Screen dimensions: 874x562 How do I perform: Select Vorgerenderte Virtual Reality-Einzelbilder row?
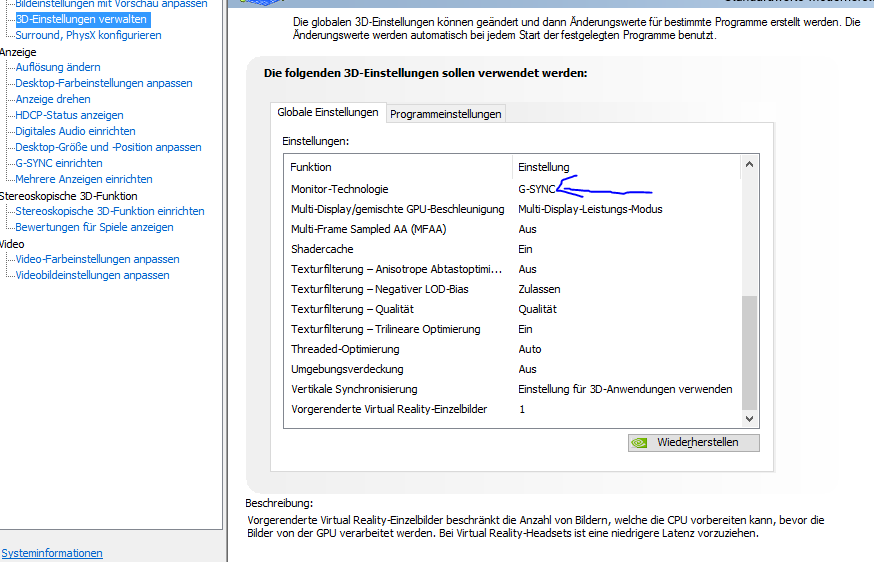(513, 410)
